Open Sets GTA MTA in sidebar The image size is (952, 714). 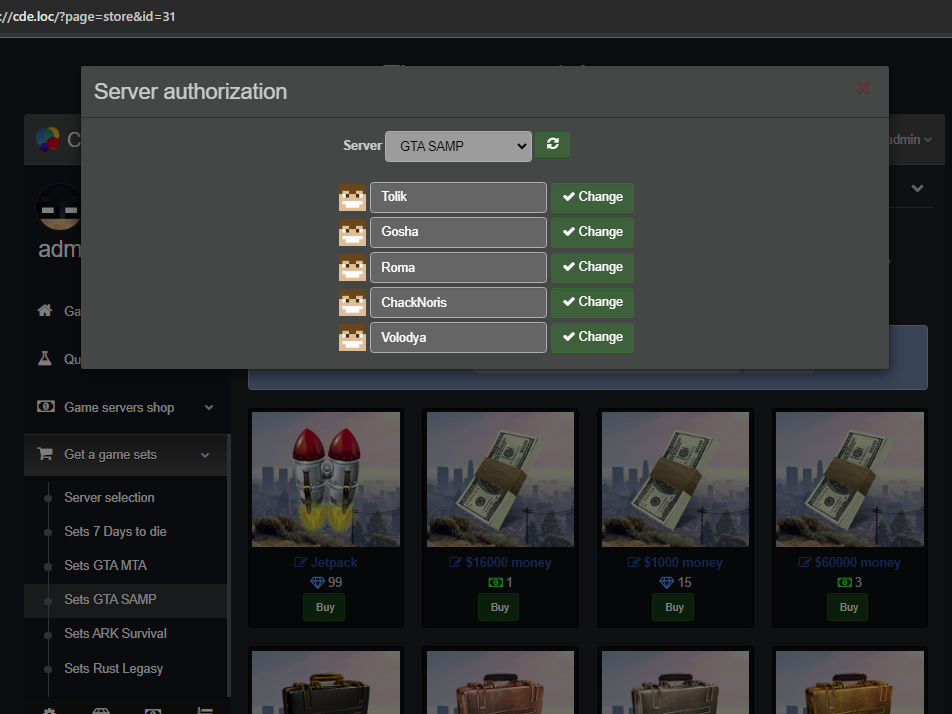click(105, 565)
